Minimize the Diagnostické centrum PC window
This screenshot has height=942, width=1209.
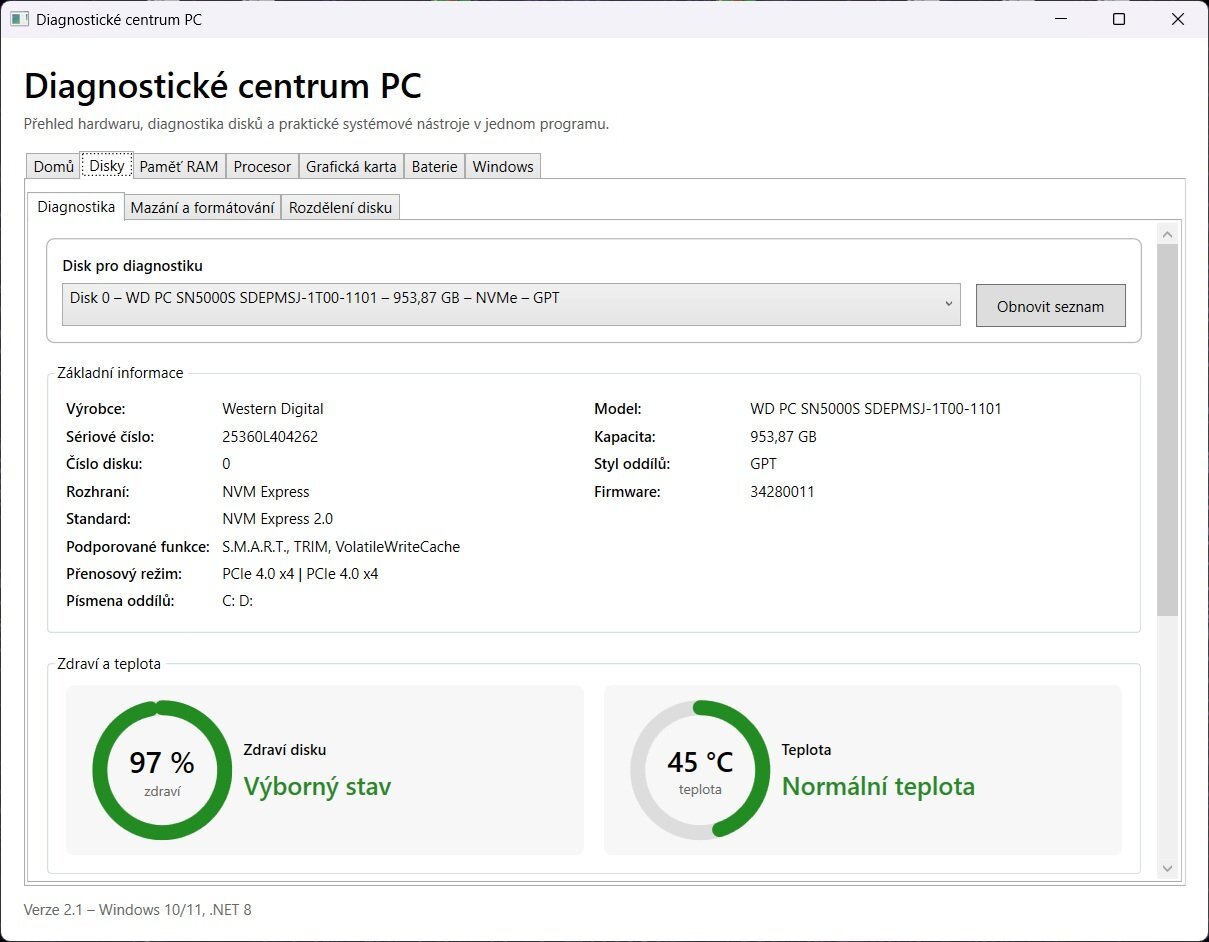1062,19
